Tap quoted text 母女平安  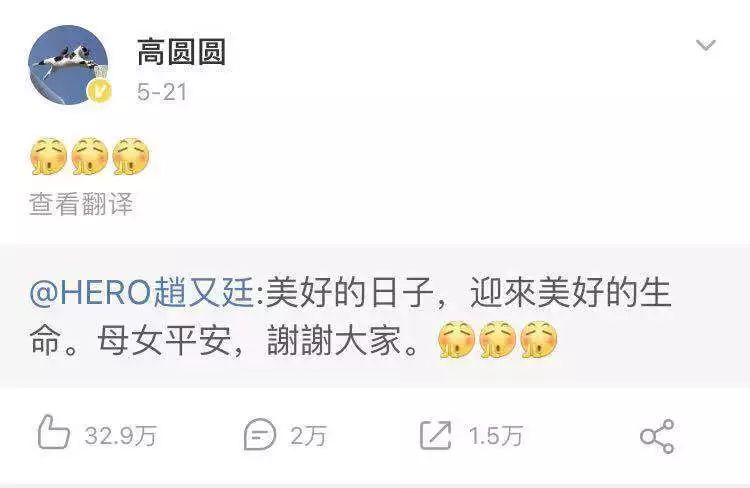click(x=165, y=341)
